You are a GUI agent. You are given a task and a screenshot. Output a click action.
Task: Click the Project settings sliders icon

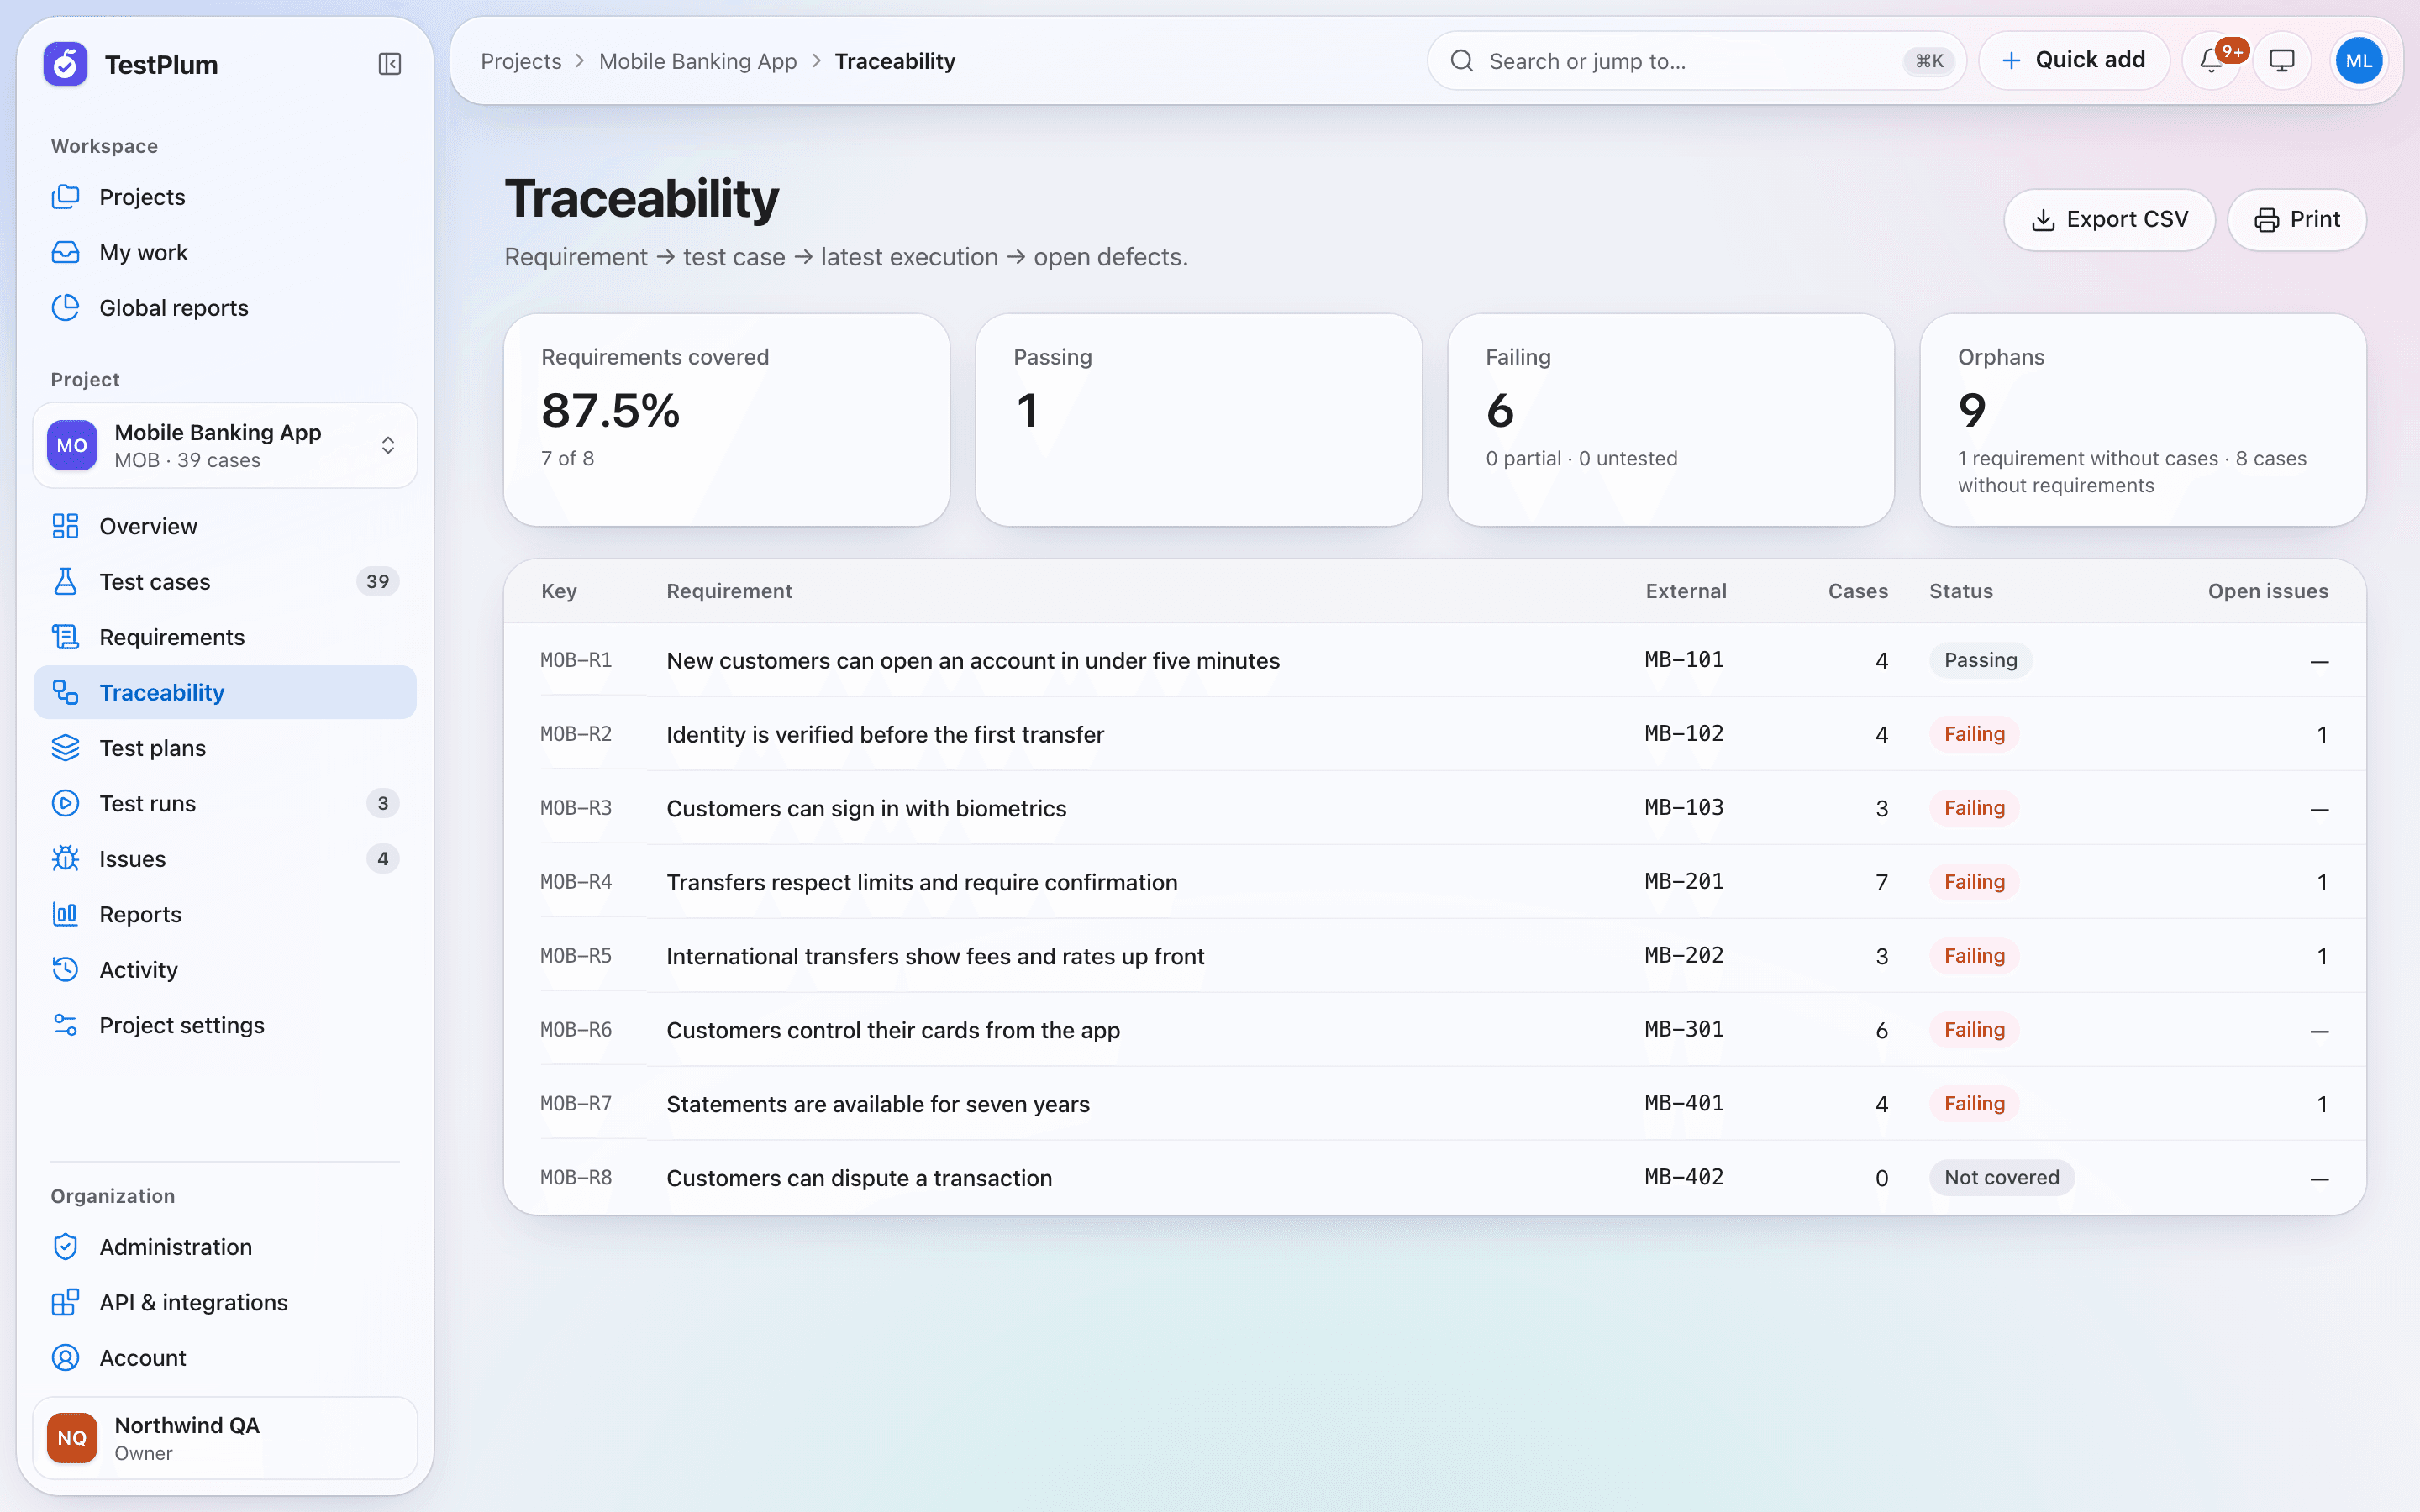(66, 1025)
